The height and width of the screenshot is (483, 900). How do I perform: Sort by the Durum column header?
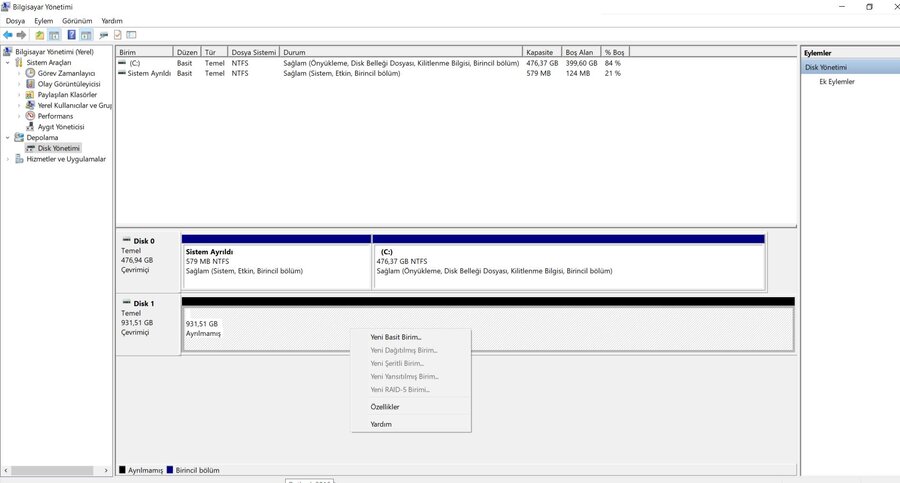click(x=401, y=52)
